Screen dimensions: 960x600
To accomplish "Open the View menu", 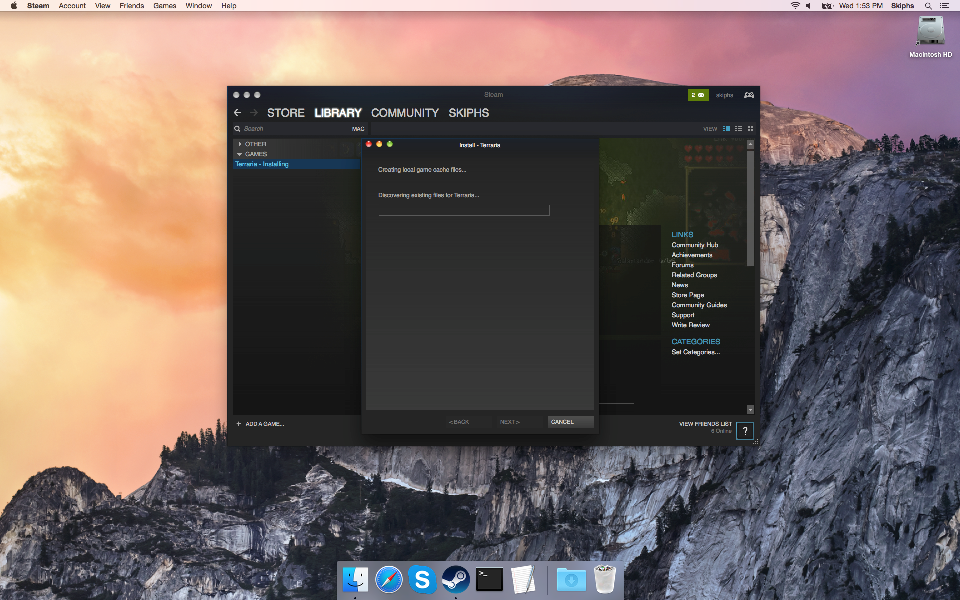I will pyautogui.click(x=102, y=6).
